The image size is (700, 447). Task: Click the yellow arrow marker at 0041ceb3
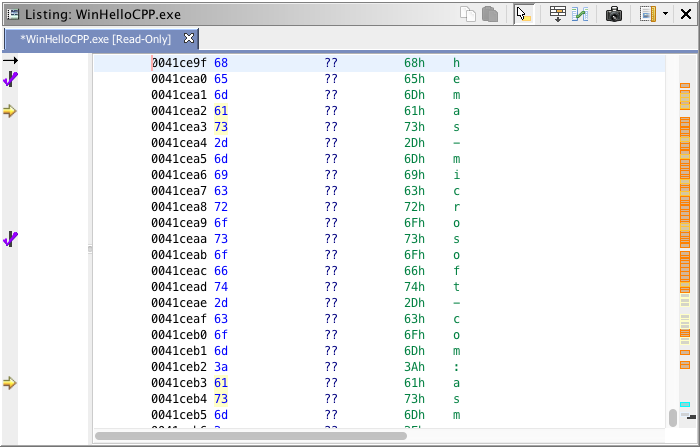click(10, 383)
